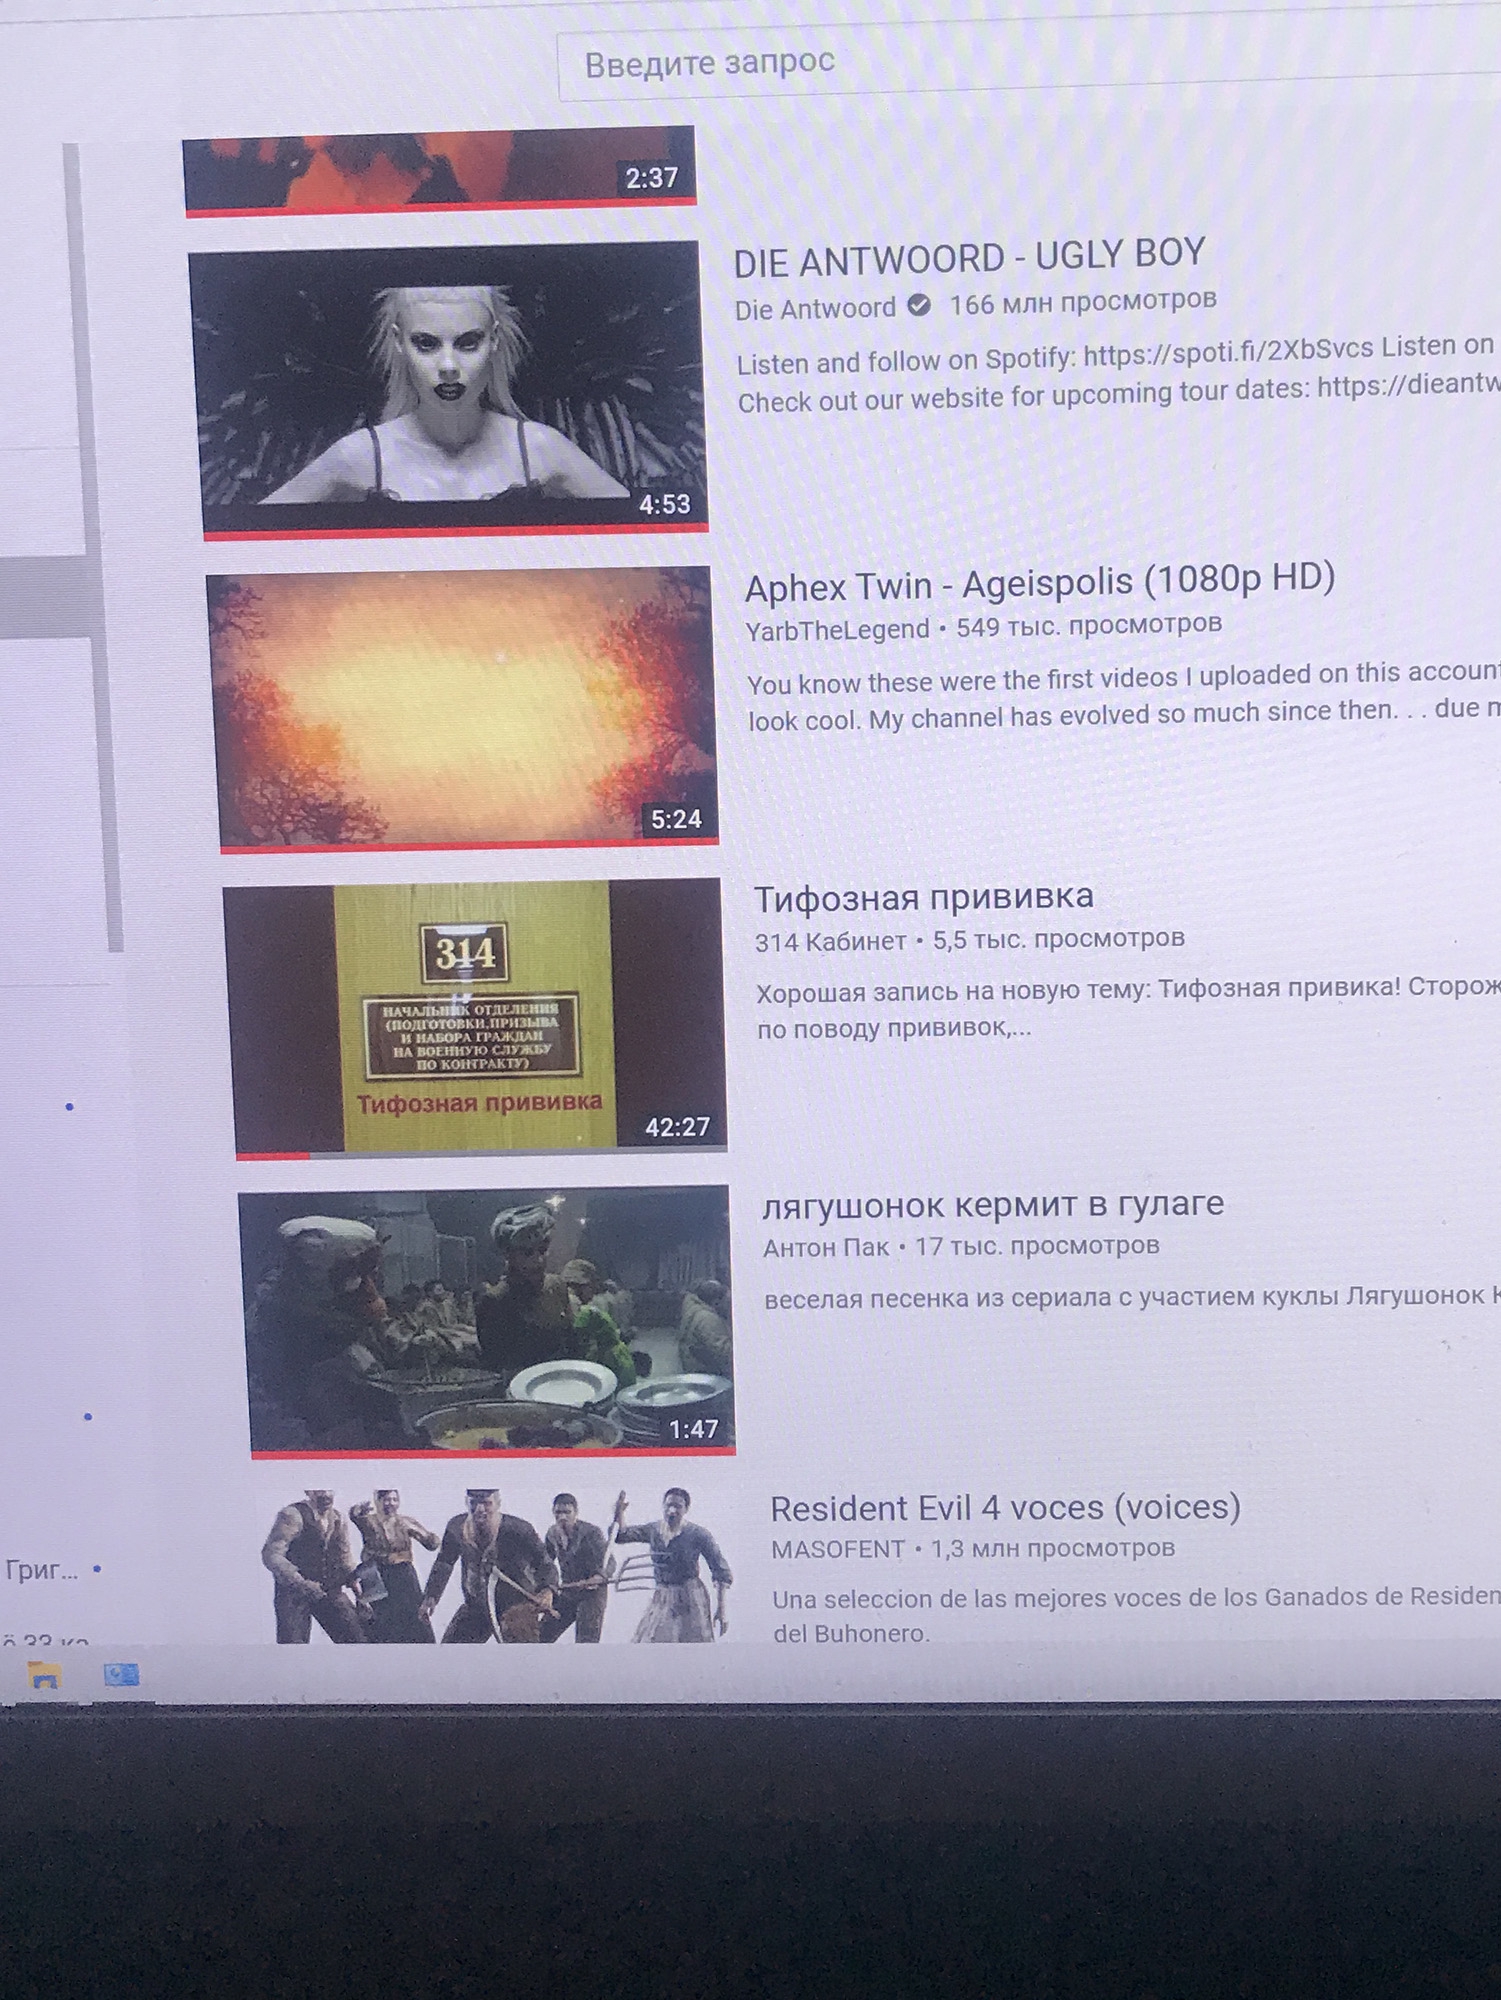Click description "Хорошая запись на новую тему"
1501x2000 pixels.
click(1128, 1008)
